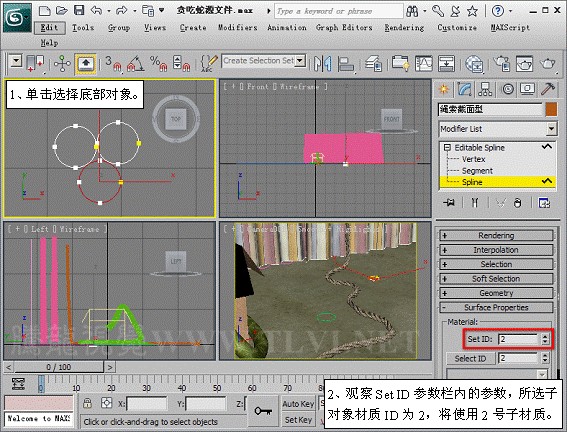The image size is (567, 432).
Task: Select the Segment sub-object level
Action: tap(477, 171)
